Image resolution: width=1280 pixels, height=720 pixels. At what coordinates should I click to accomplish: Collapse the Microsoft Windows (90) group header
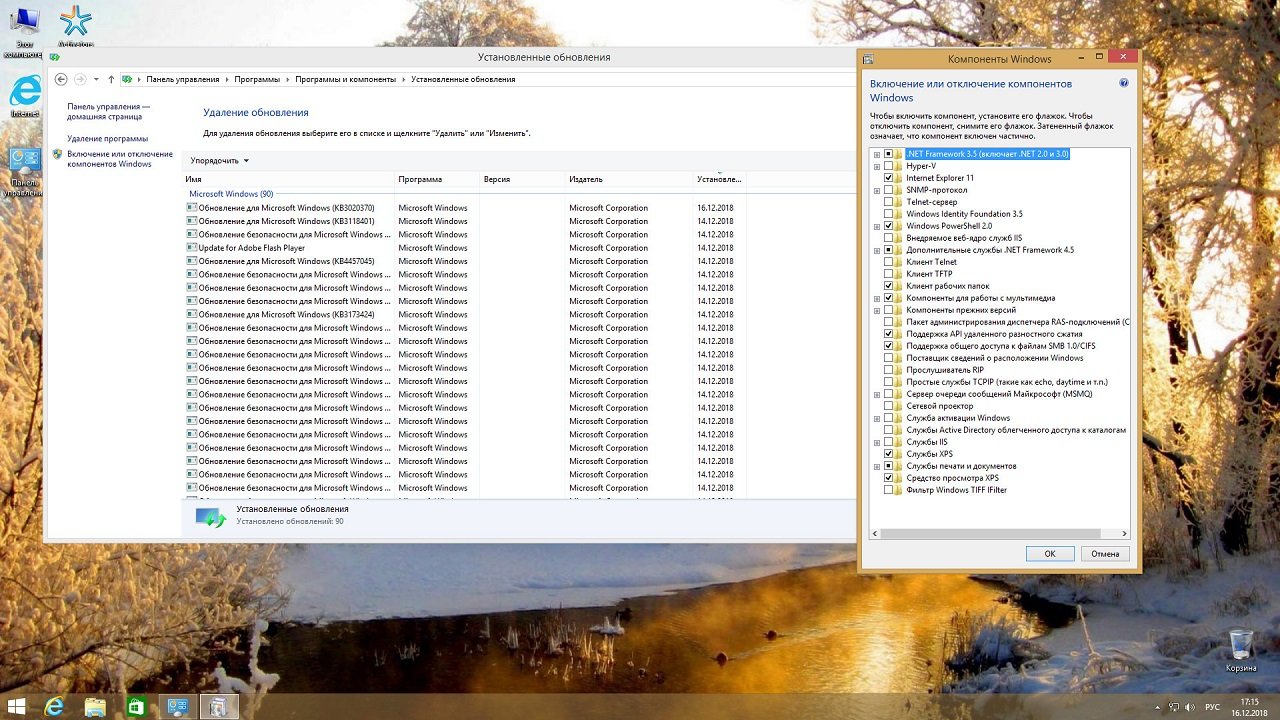coord(231,194)
